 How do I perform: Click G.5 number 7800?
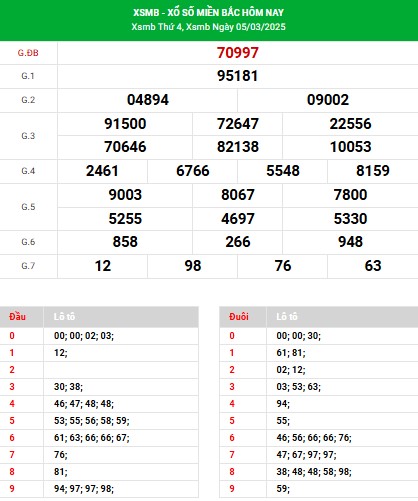coord(350,195)
